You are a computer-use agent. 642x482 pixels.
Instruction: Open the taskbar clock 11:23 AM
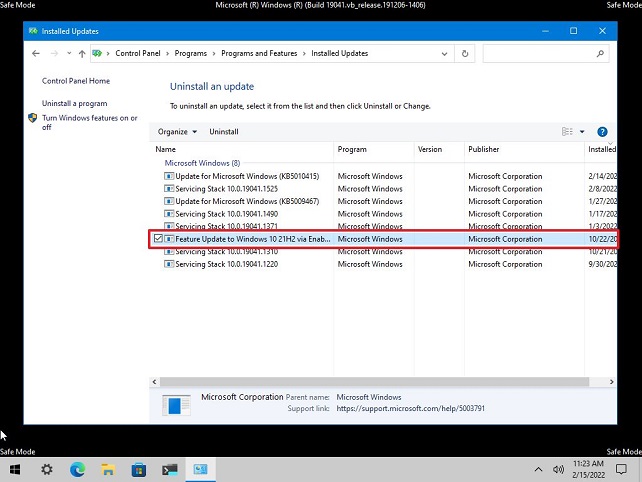point(588,469)
